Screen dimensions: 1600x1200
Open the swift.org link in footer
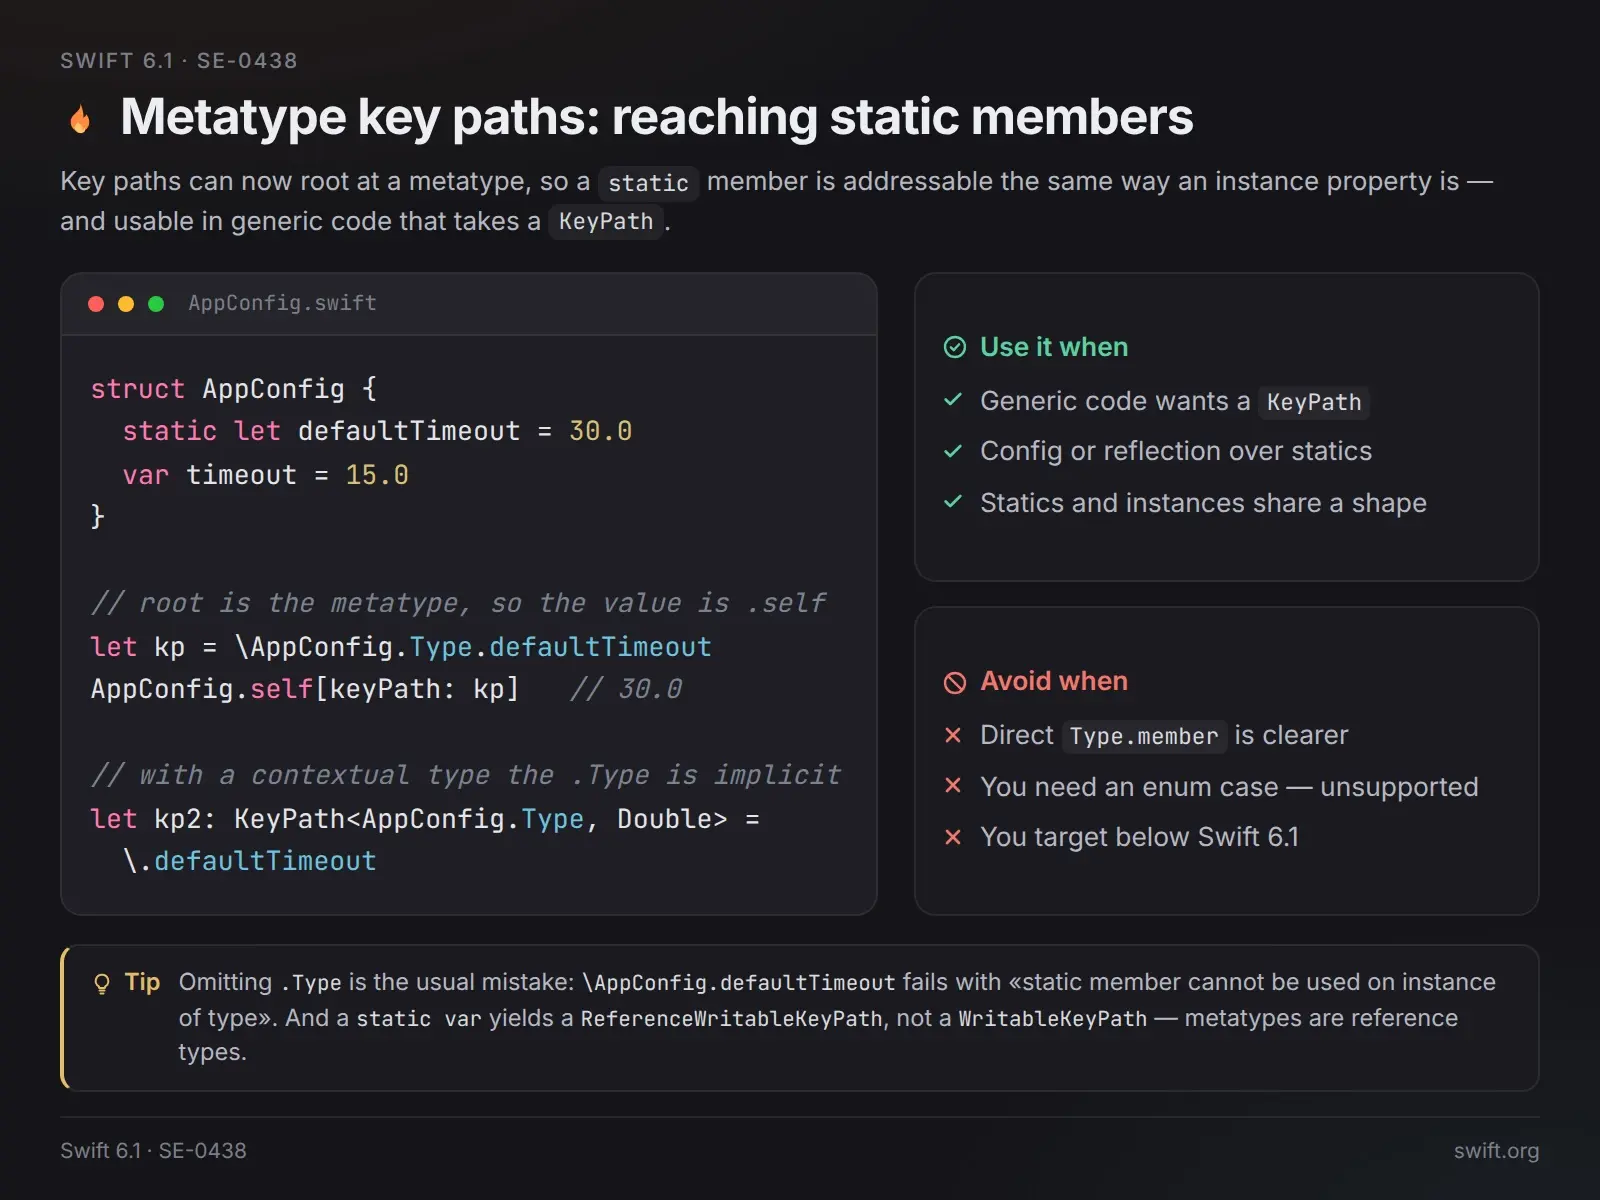[1496, 1151]
